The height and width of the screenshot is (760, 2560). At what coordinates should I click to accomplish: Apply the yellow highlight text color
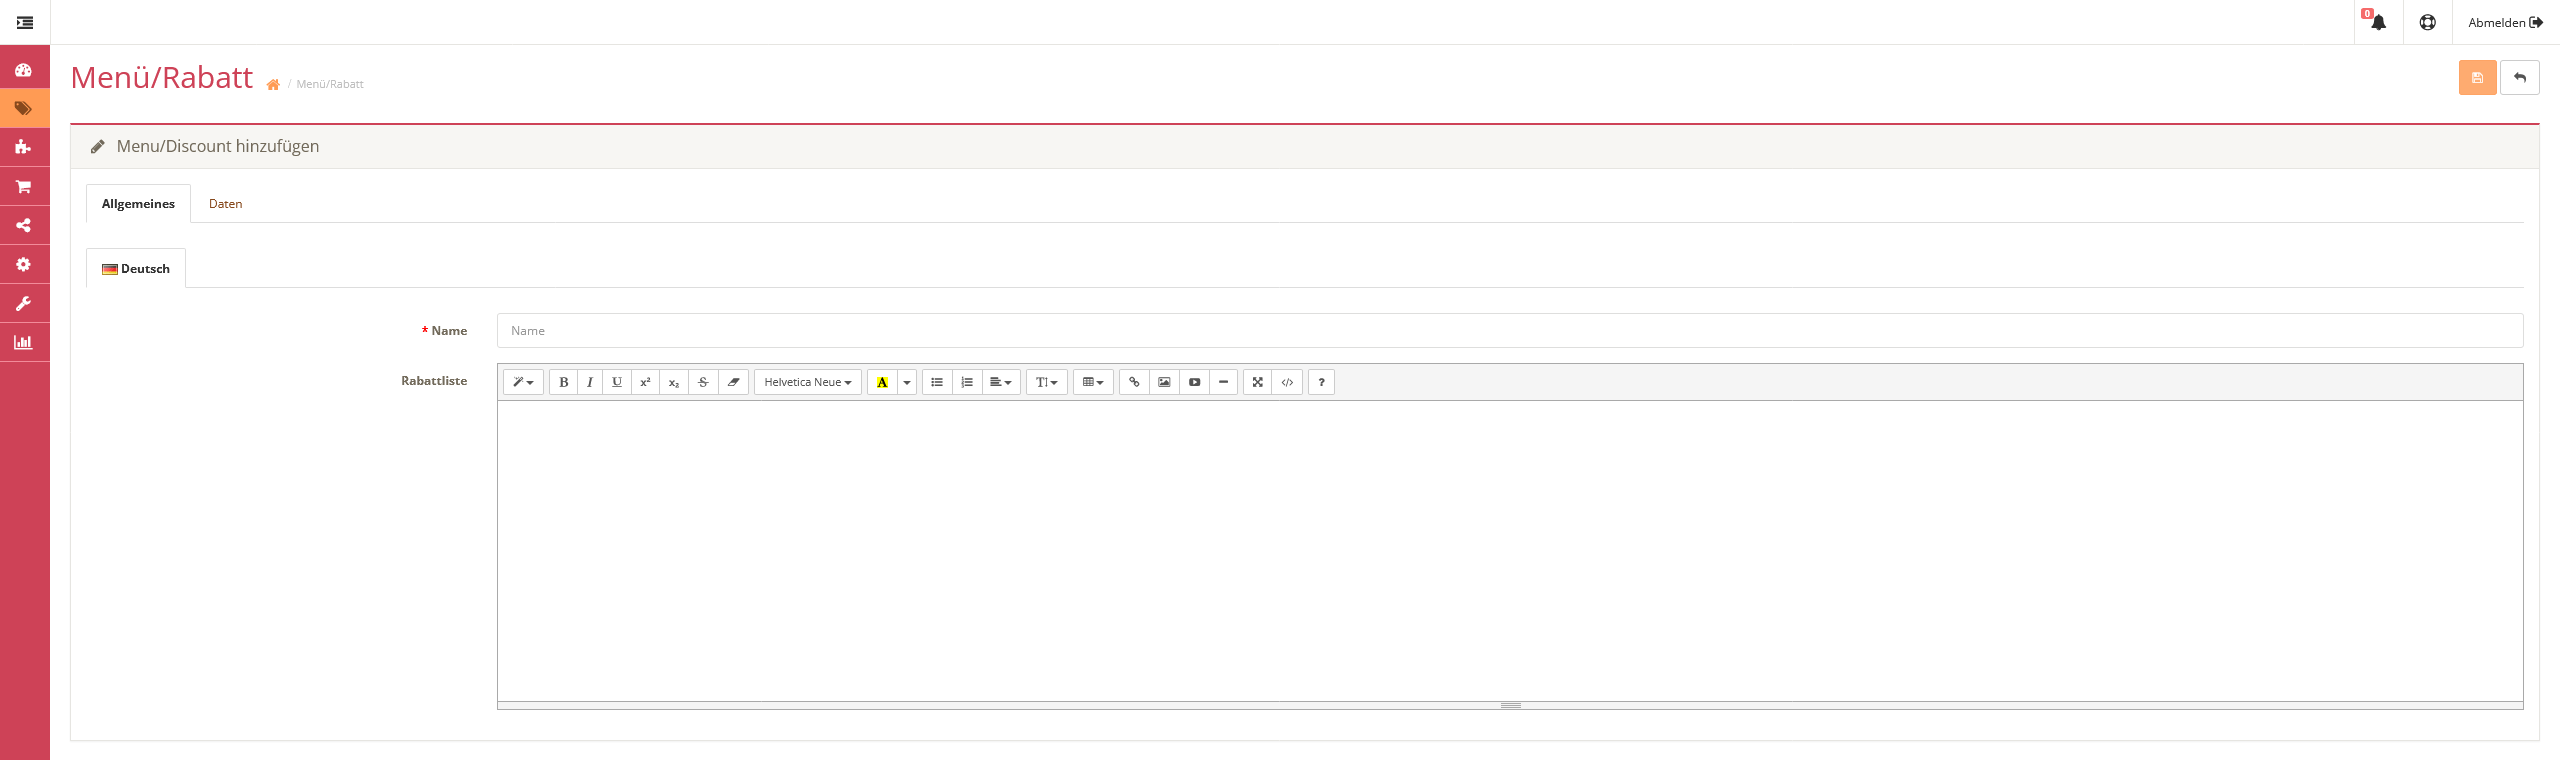click(x=882, y=382)
